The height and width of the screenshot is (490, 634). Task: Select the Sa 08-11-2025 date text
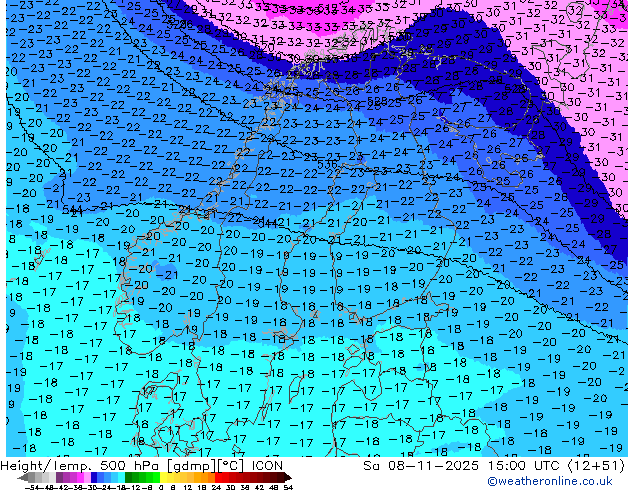pos(421,466)
